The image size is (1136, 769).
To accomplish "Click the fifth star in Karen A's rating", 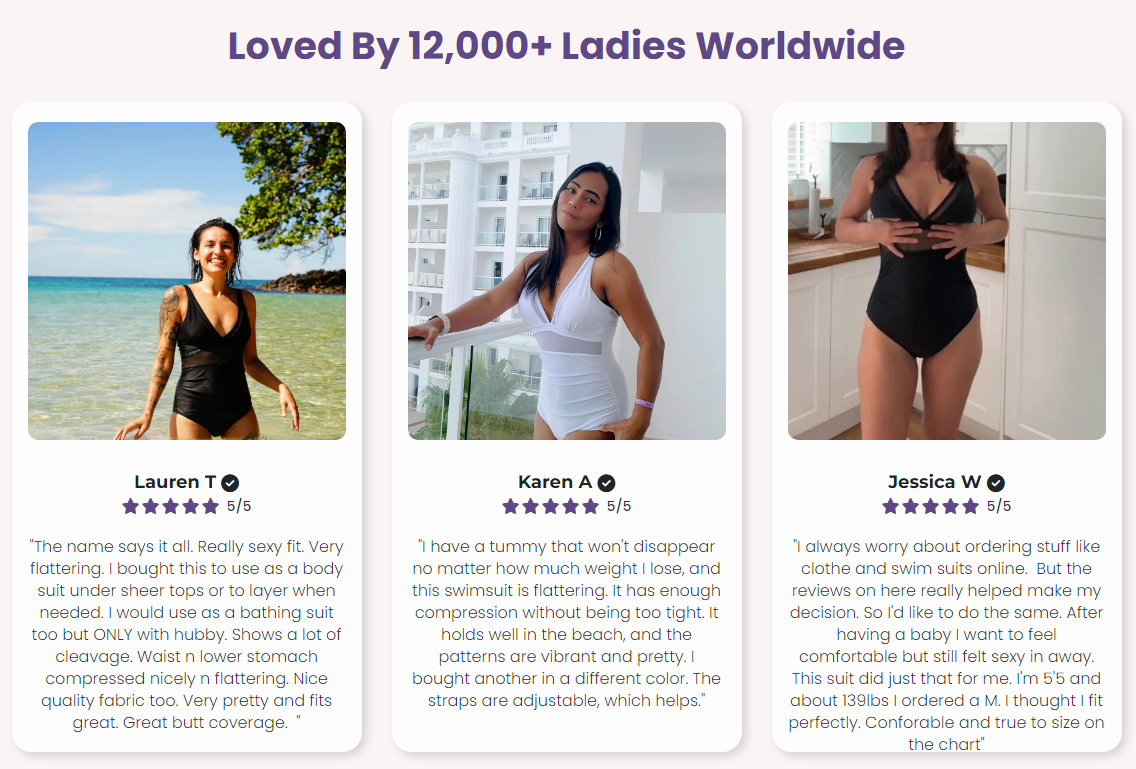I will coord(590,506).
